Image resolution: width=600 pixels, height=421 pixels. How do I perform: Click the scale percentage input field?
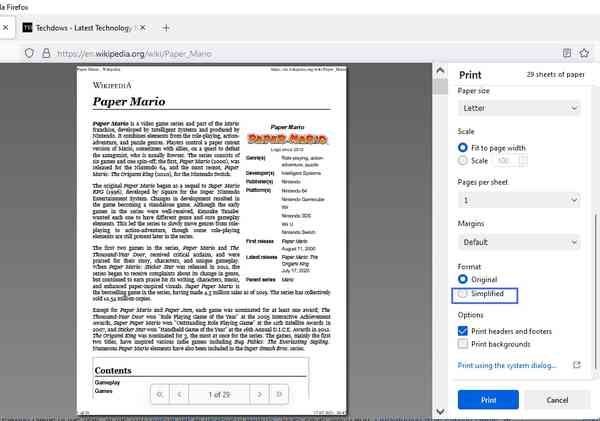coord(506,161)
